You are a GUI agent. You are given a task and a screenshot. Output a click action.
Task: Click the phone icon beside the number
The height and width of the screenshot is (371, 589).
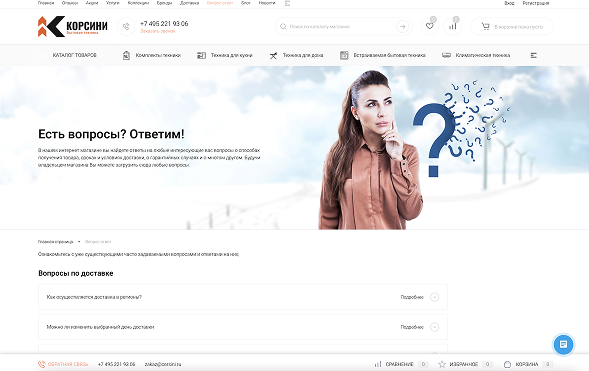coord(126,27)
